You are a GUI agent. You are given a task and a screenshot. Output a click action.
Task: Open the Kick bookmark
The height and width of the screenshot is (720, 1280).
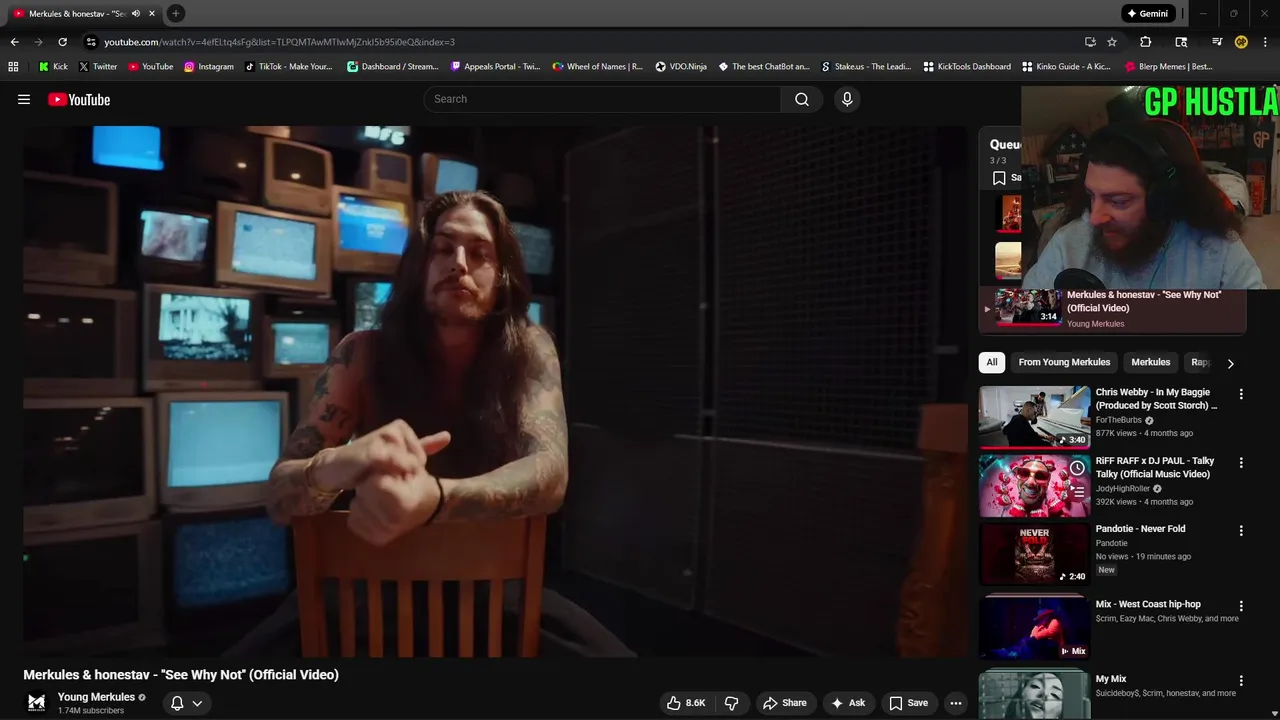coord(53,67)
